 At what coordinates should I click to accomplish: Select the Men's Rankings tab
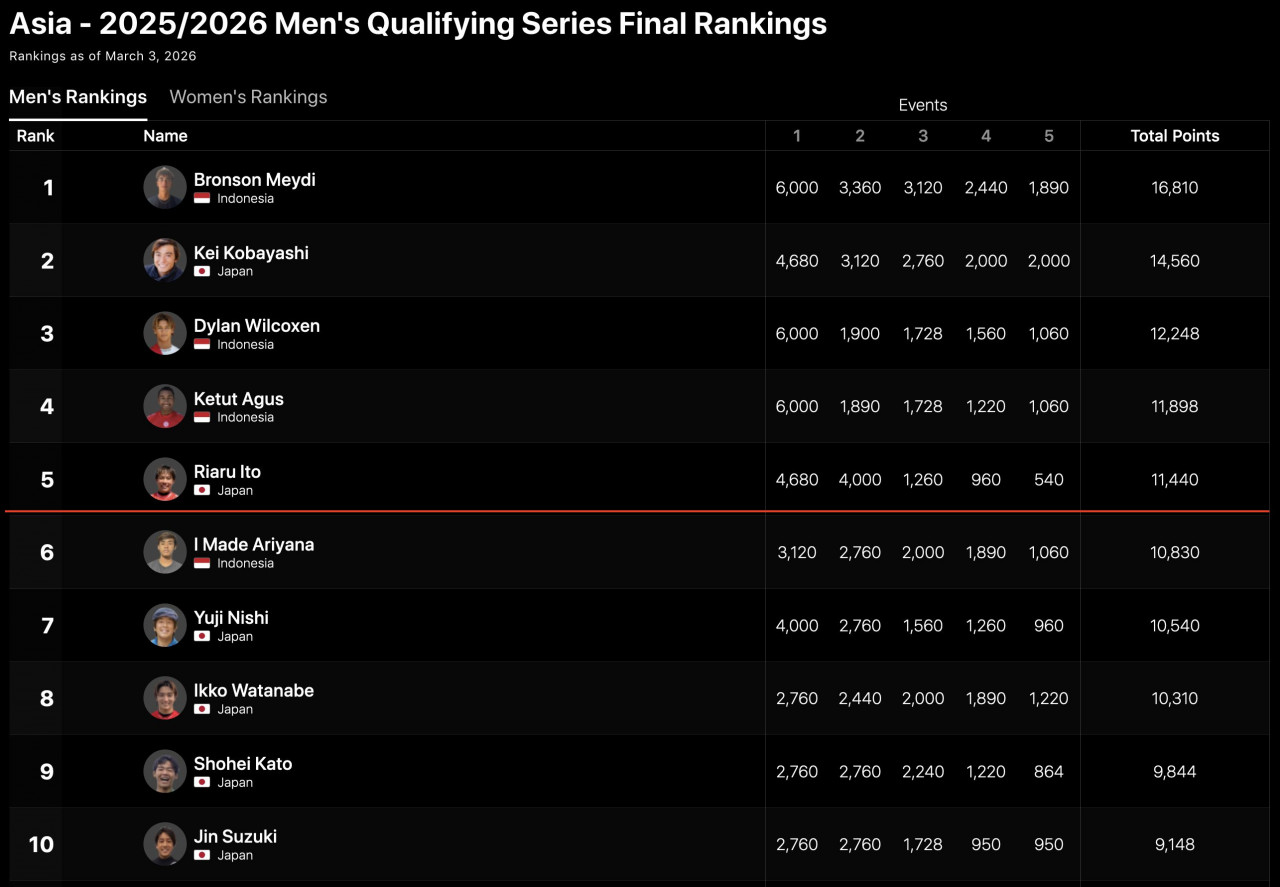(x=78, y=97)
